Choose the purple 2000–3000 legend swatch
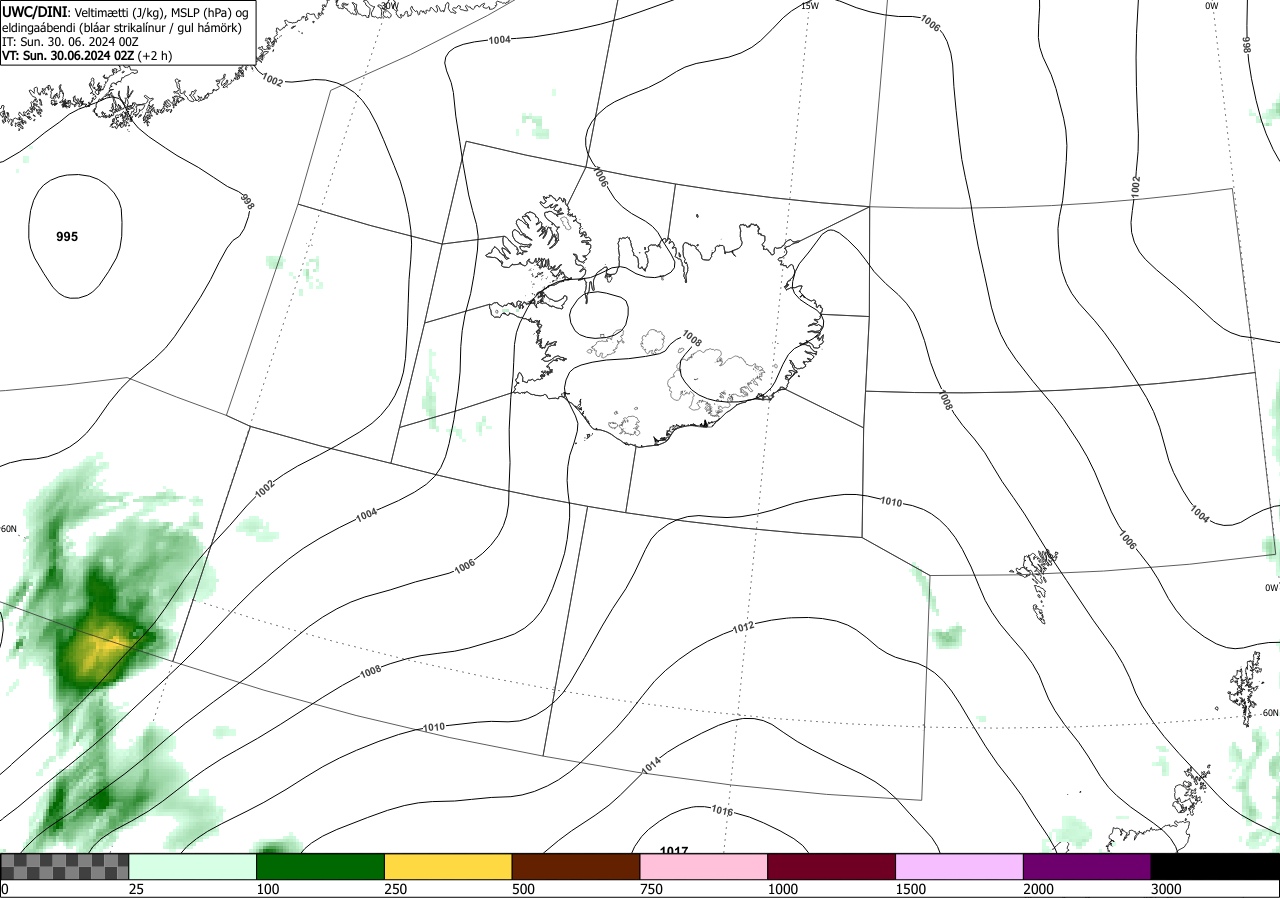 point(1087,866)
